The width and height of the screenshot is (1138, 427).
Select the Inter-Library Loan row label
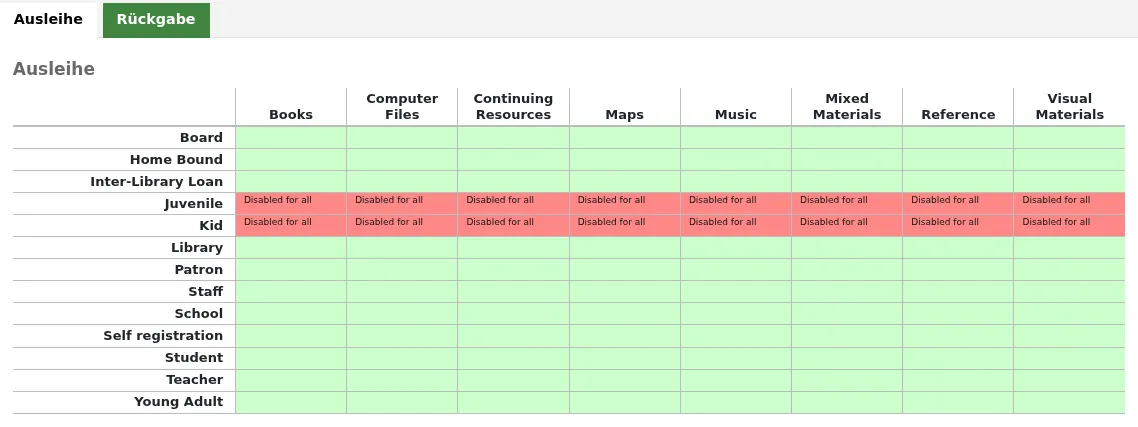coord(156,182)
